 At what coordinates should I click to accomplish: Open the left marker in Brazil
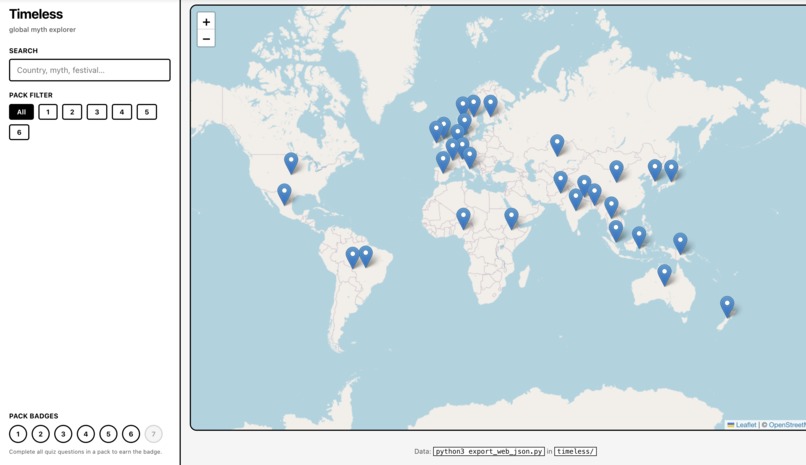click(x=352, y=258)
